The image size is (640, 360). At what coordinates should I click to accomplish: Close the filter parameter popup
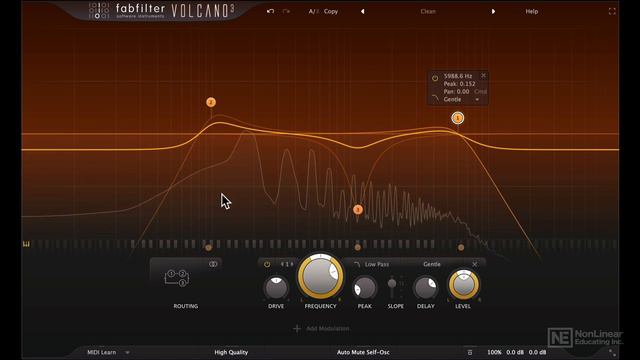pos(483,76)
